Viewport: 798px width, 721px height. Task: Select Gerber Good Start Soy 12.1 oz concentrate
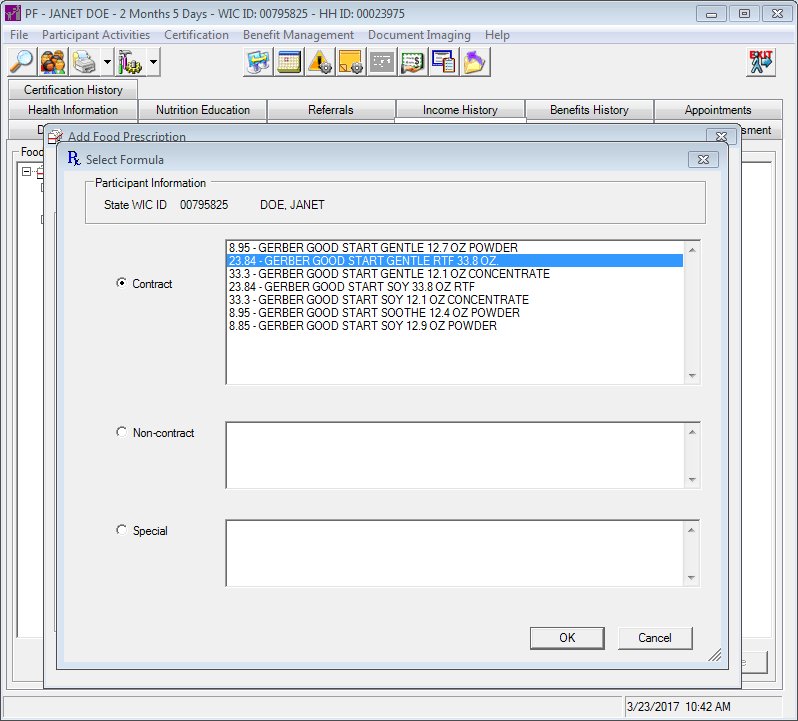(x=455, y=300)
